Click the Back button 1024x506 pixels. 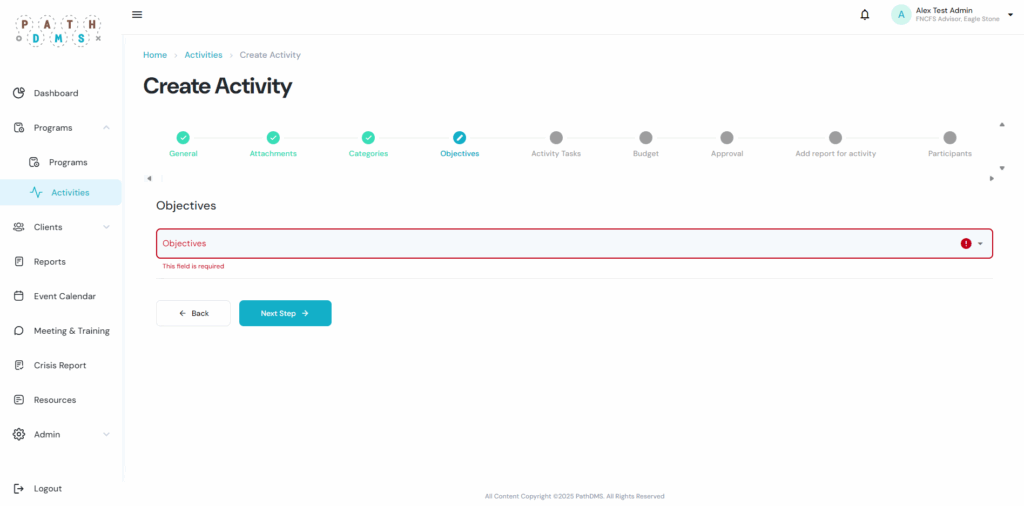pyautogui.click(x=193, y=313)
